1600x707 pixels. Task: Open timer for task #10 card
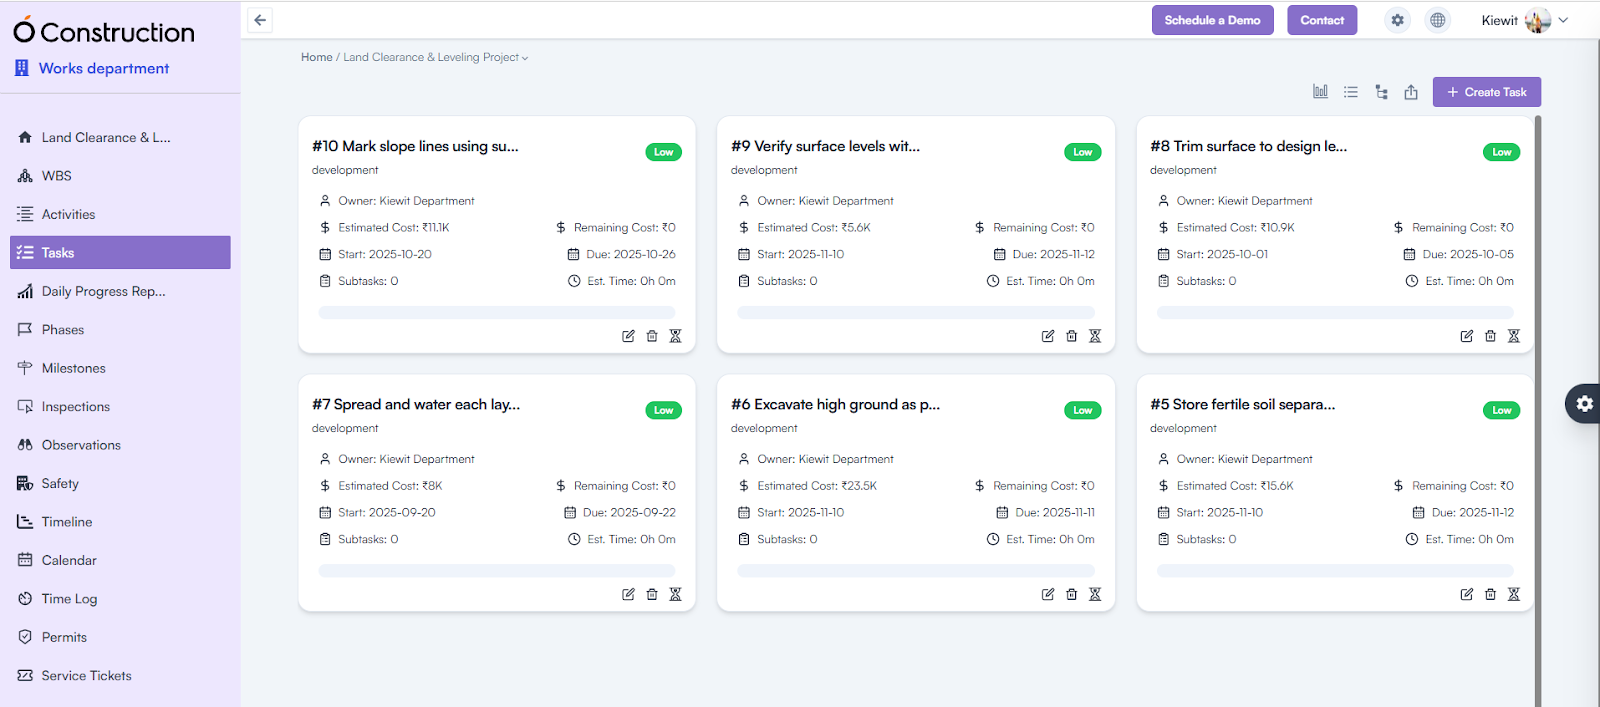coord(676,336)
